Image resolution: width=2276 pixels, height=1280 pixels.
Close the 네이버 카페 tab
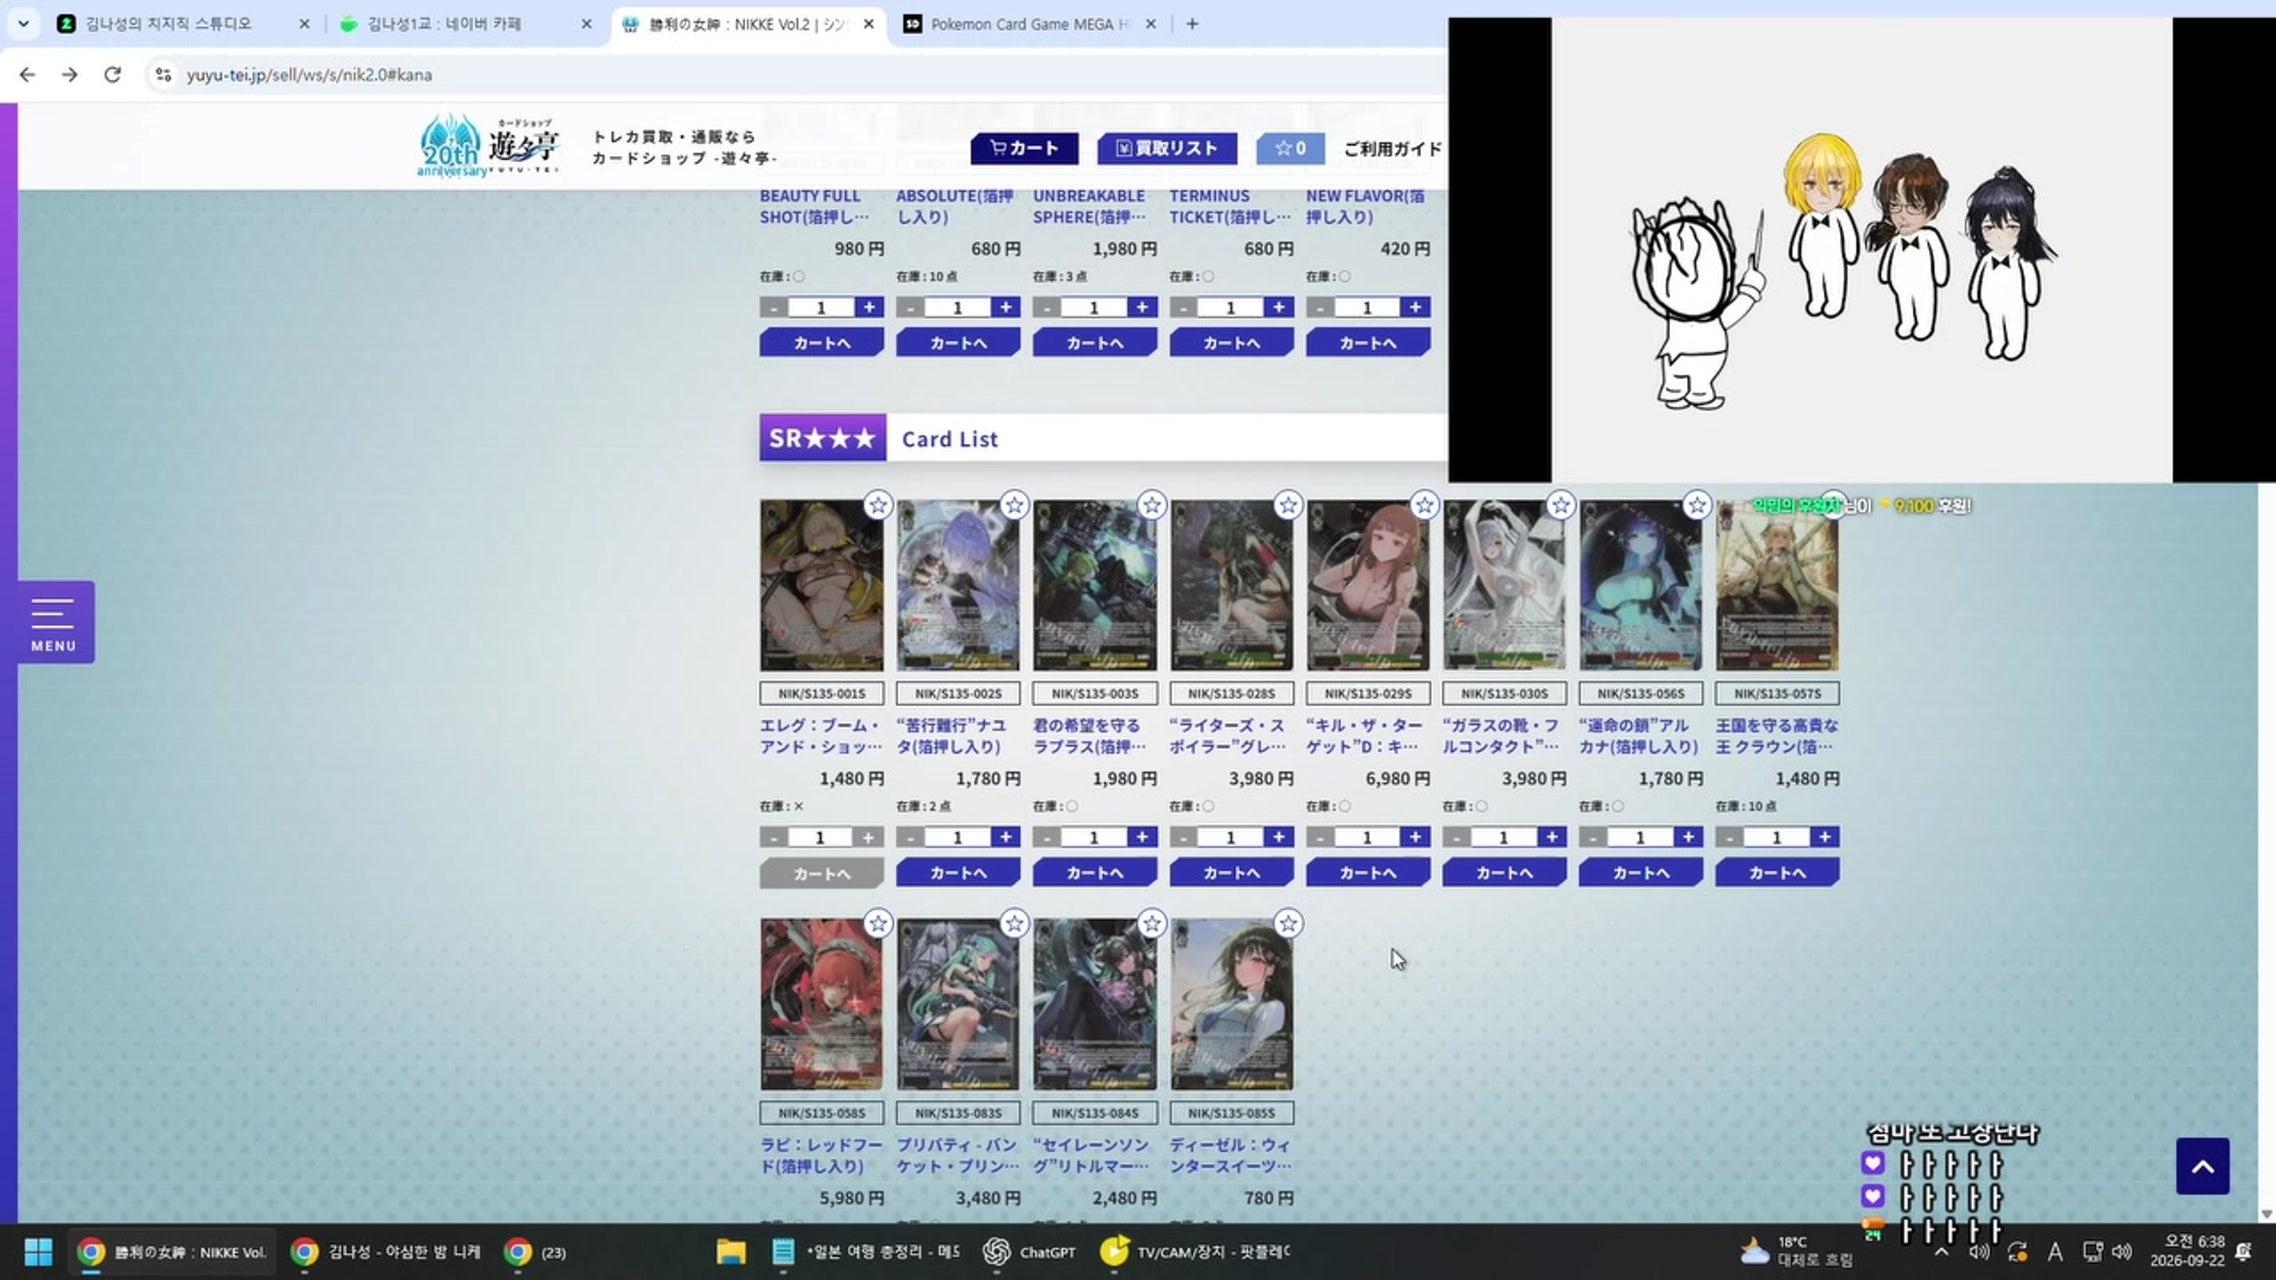pos(586,24)
